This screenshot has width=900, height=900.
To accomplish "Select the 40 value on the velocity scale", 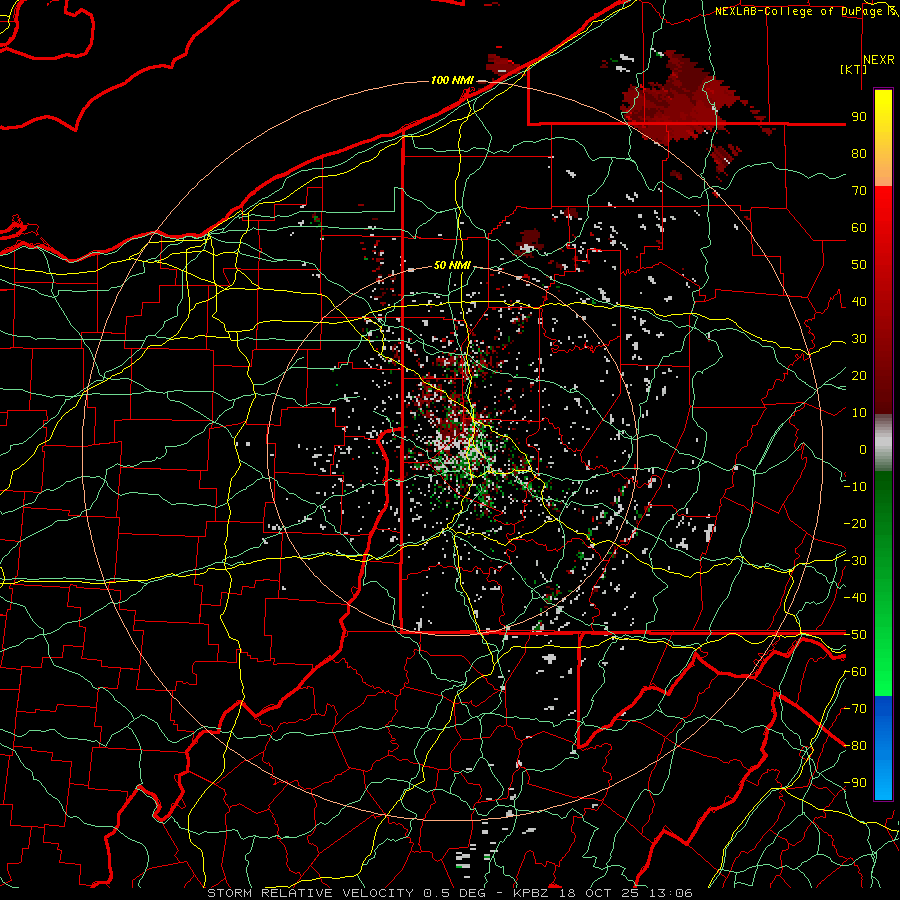I will tap(859, 302).
